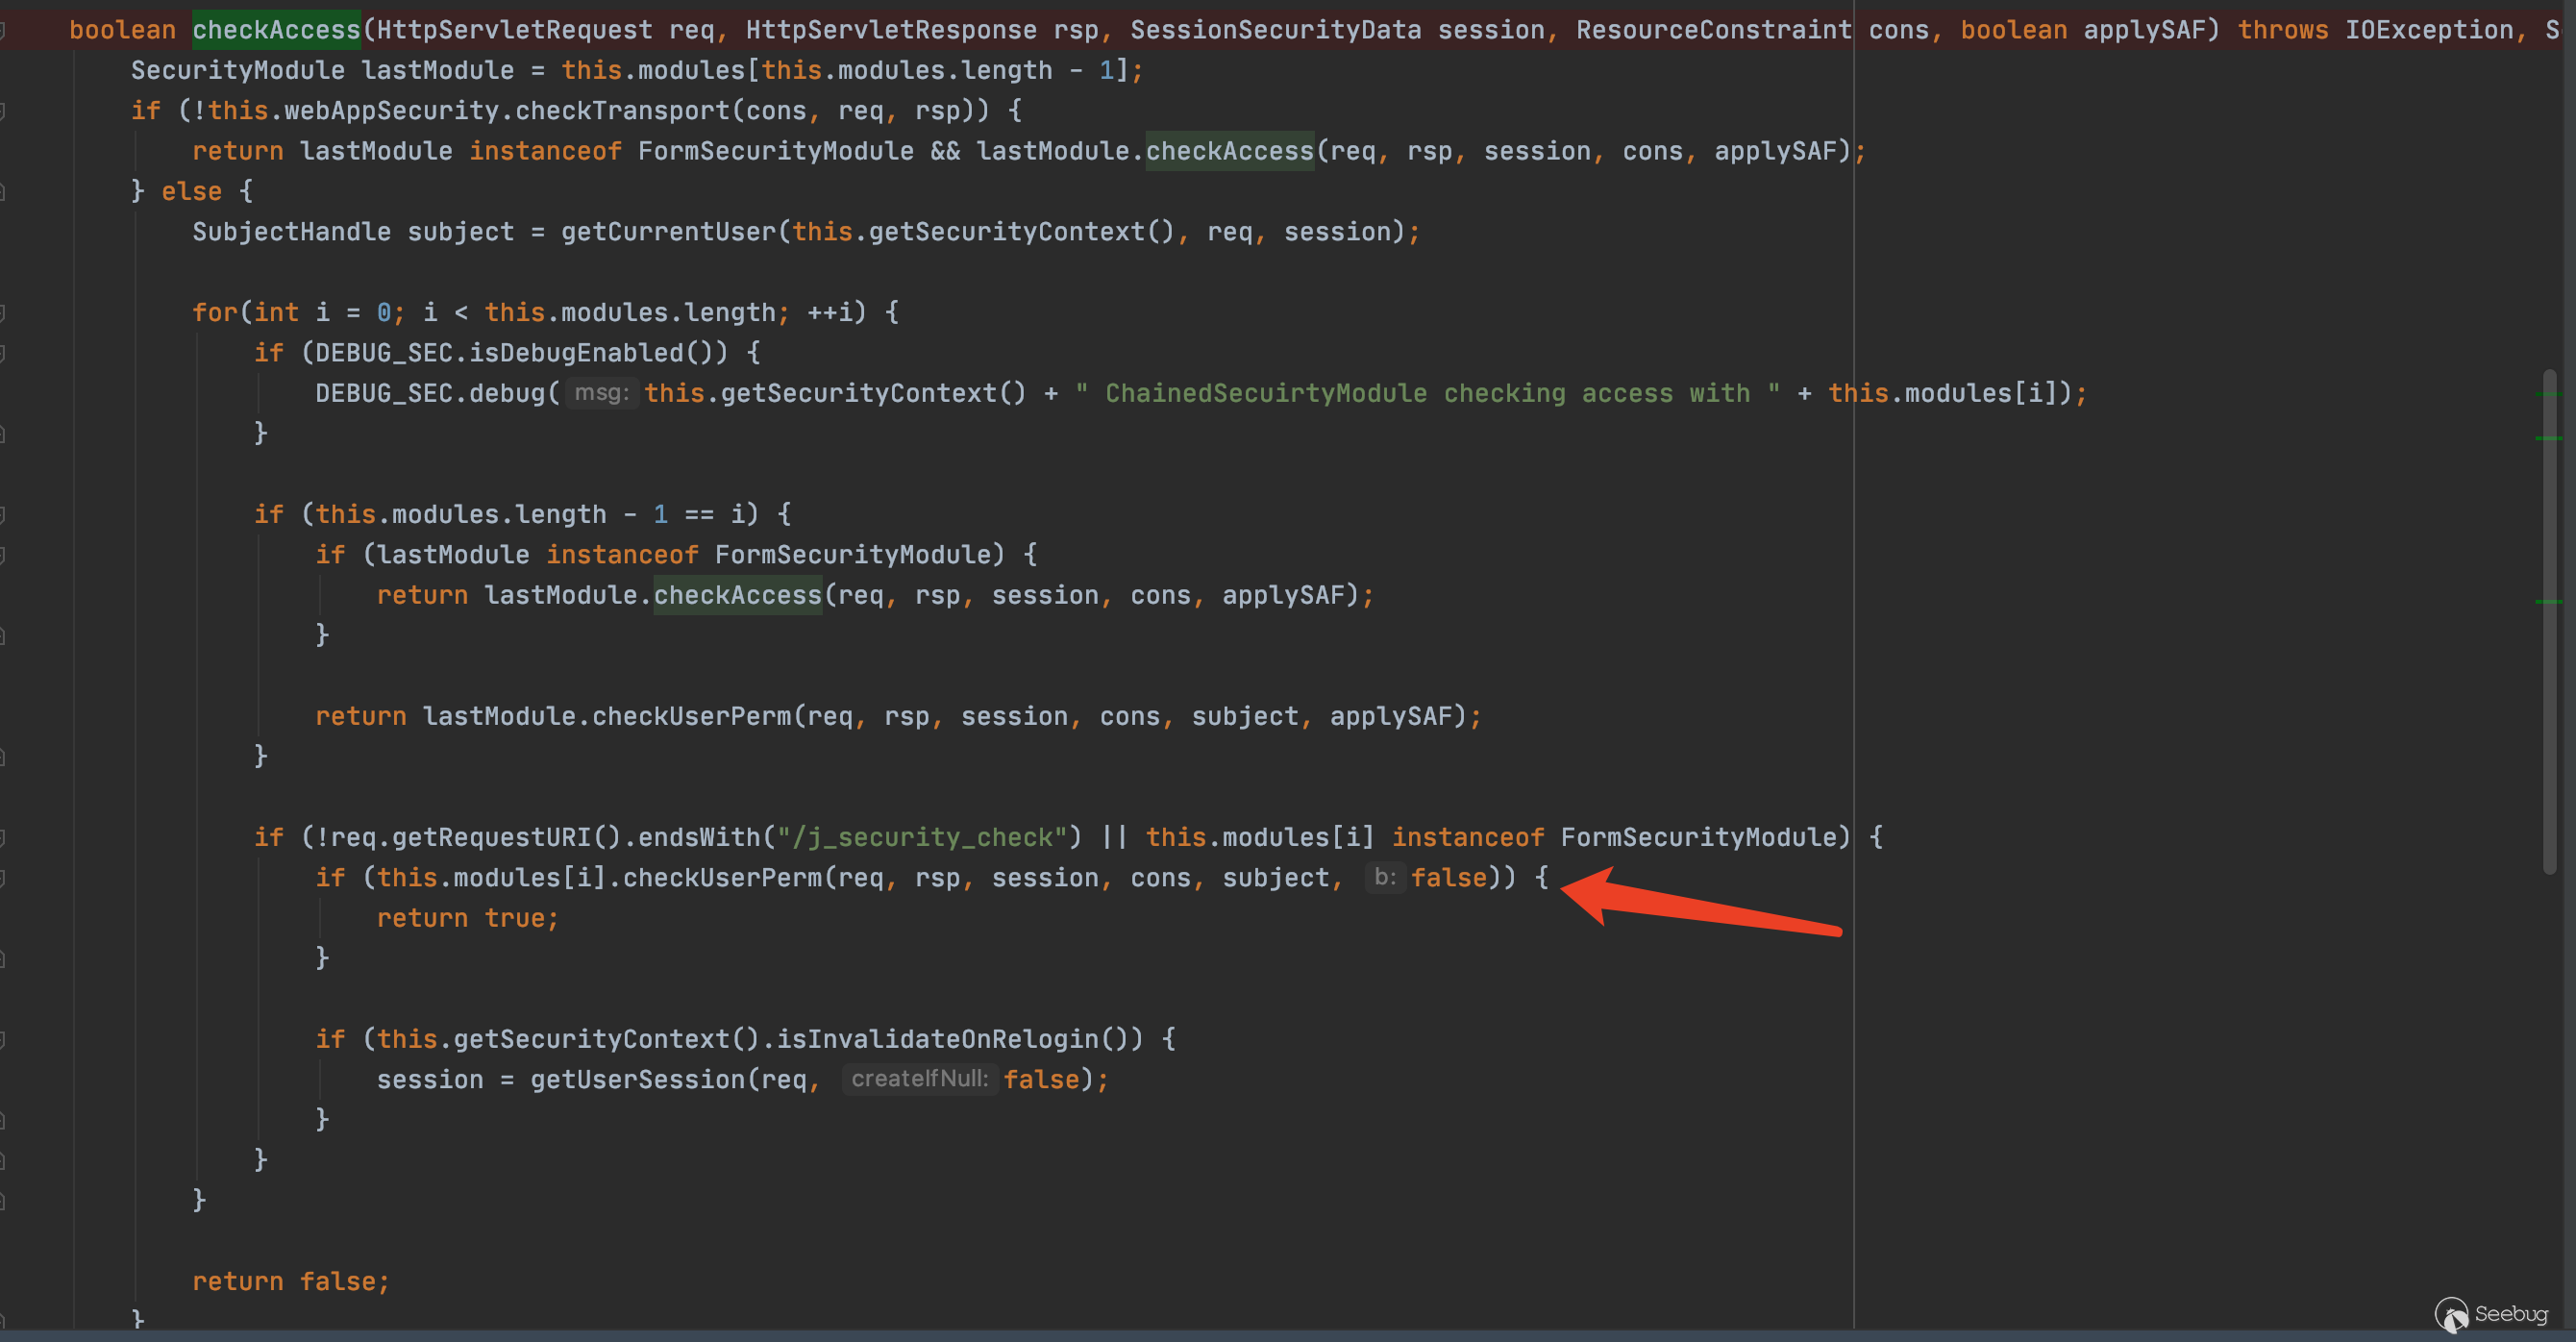Screen dimensions: 2576x1342
Task: Fold the j_security_check if block marker
Action: click(3, 838)
